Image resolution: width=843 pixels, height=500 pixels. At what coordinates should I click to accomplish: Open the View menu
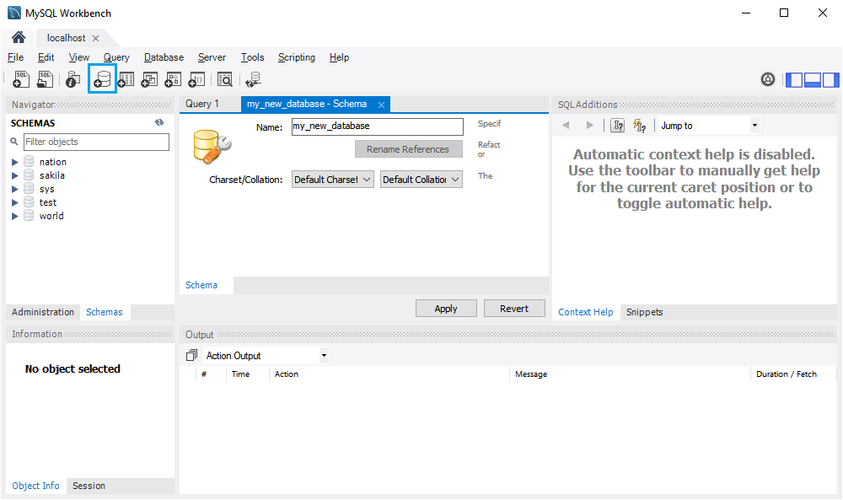79,57
